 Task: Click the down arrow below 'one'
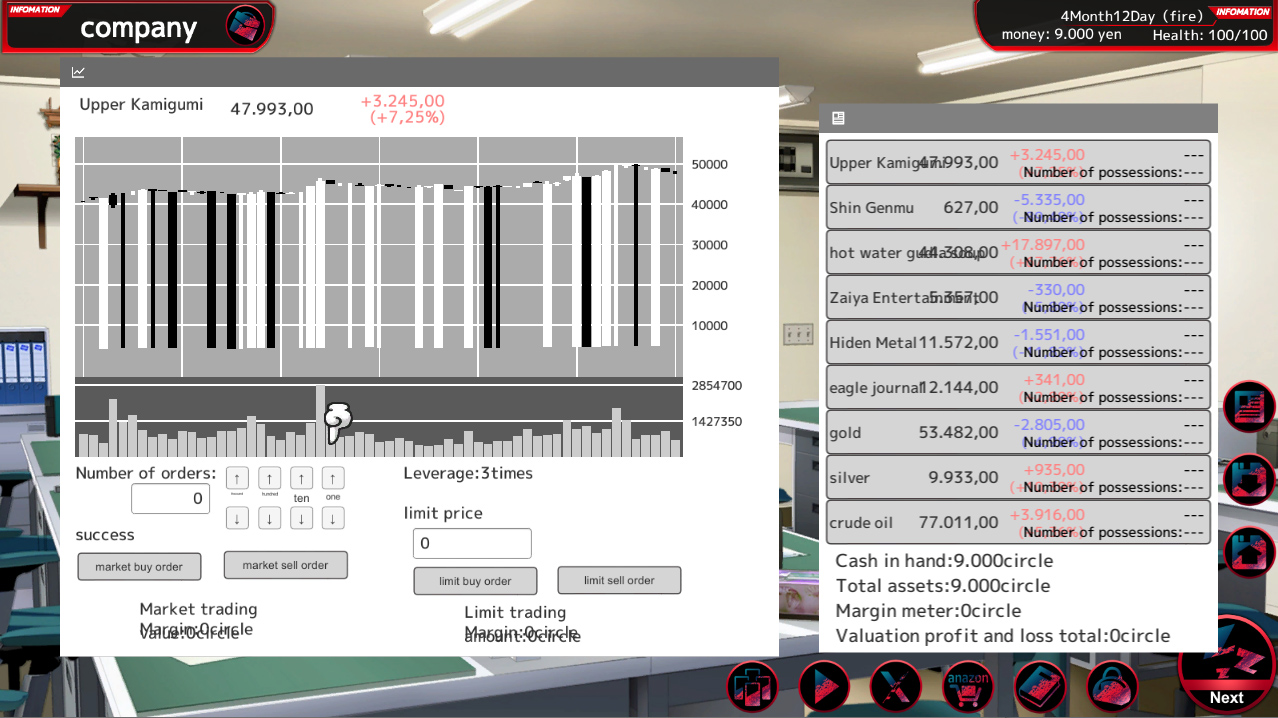(333, 518)
